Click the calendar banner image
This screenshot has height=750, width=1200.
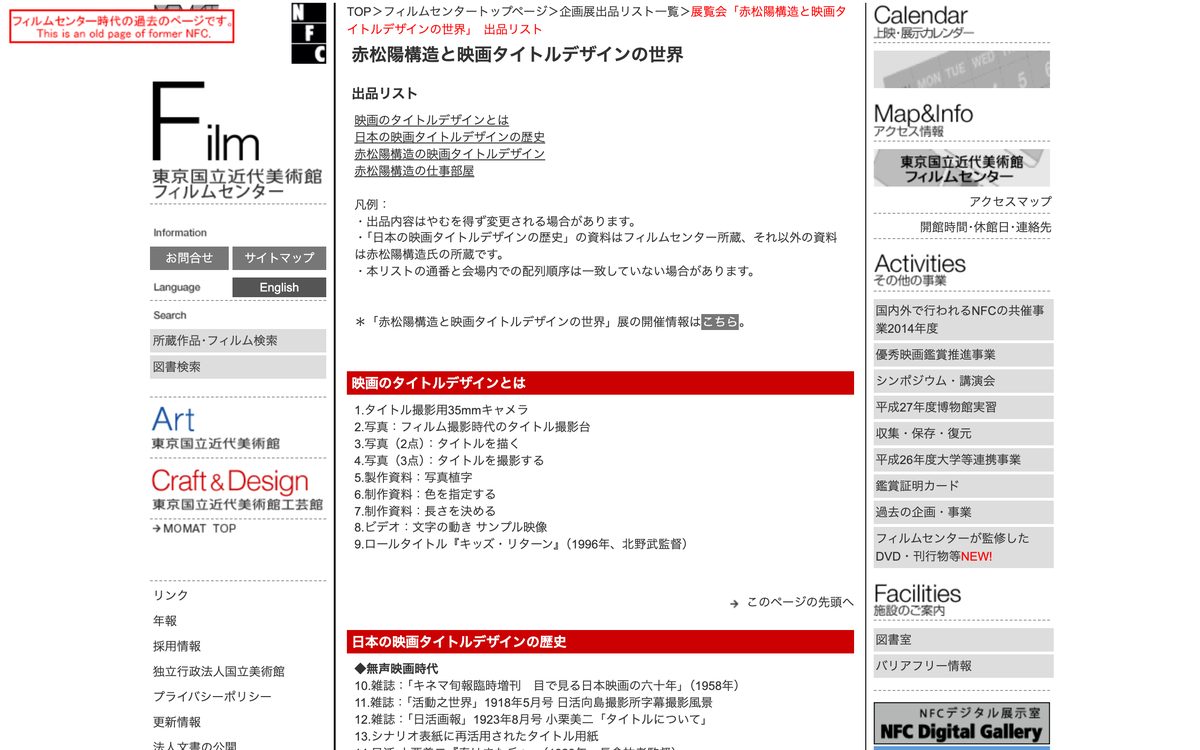961,69
